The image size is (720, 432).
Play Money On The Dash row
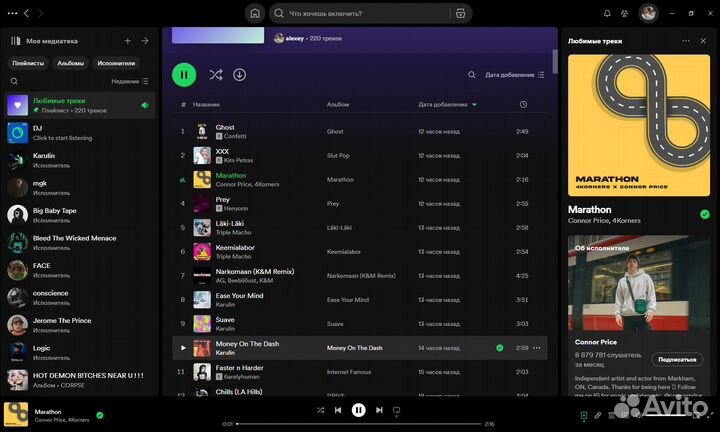(183, 348)
